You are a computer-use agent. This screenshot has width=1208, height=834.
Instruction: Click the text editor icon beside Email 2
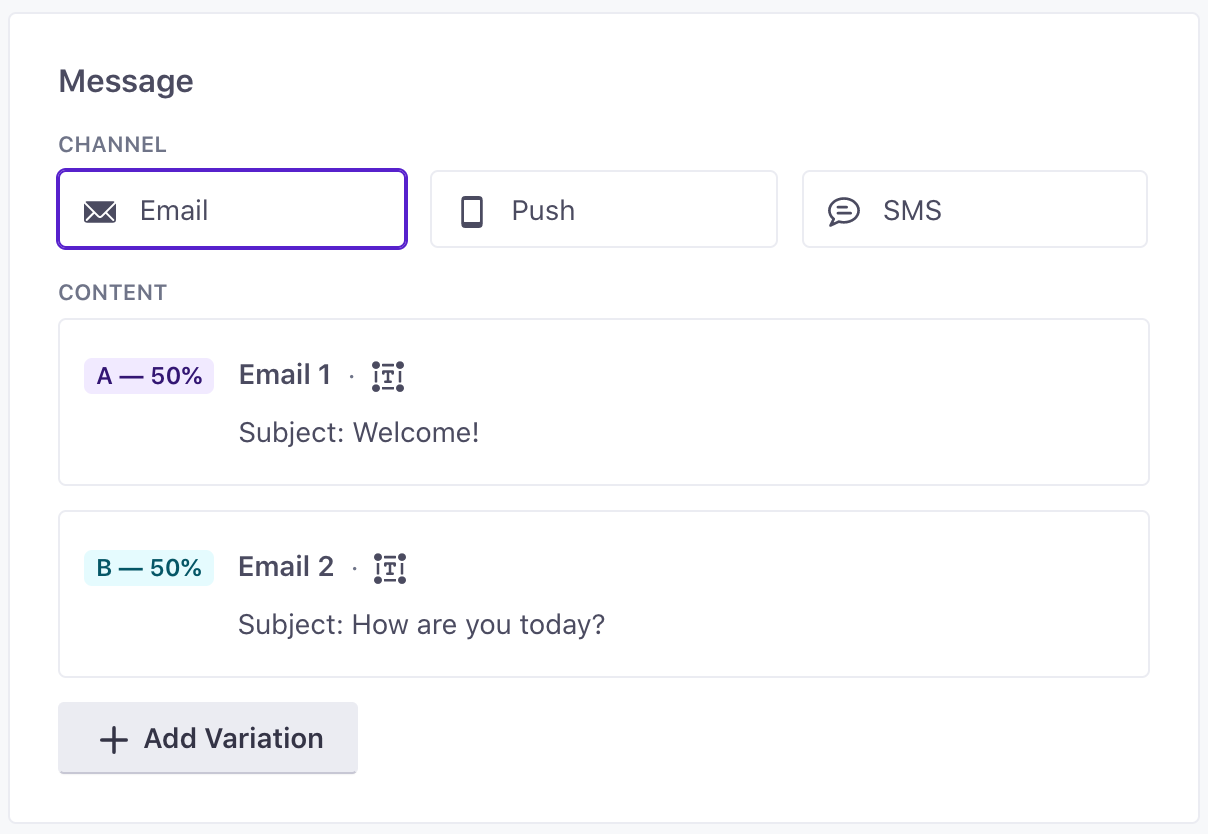(x=390, y=568)
